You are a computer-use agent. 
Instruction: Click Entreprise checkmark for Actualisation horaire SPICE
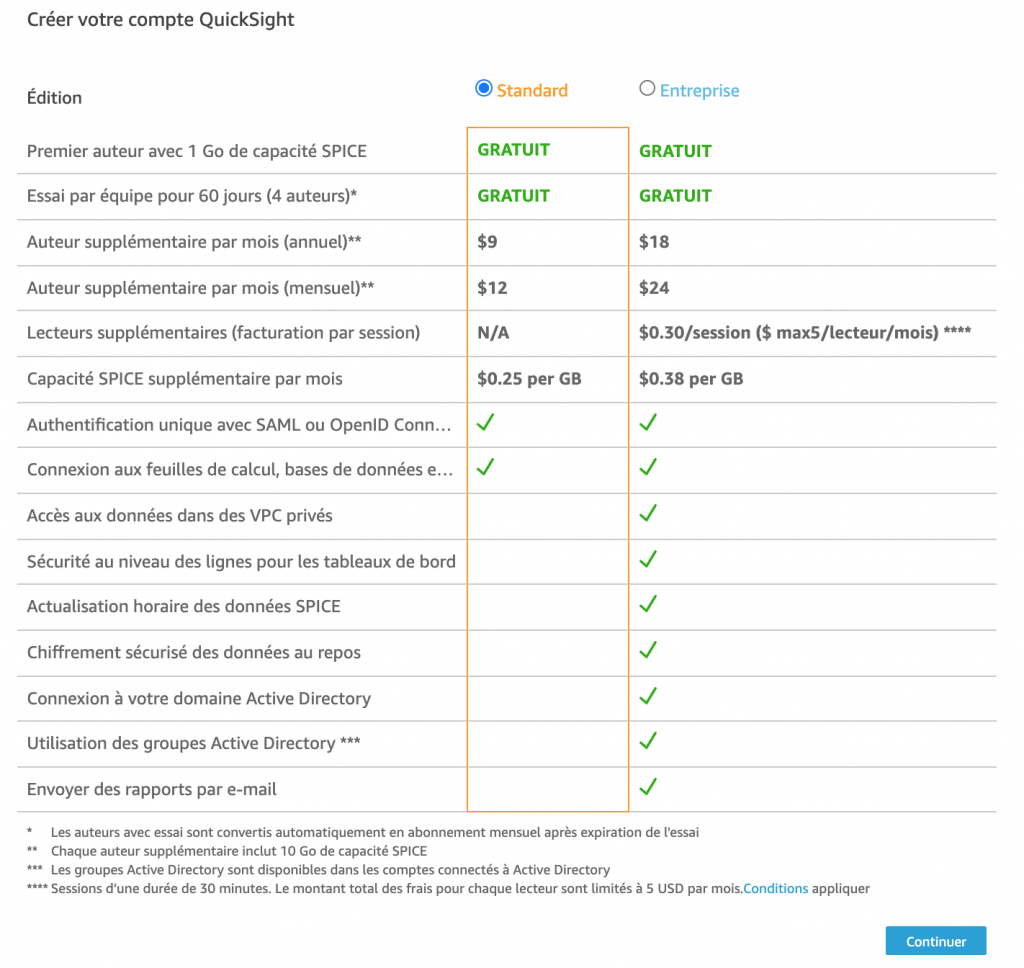[648, 604]
